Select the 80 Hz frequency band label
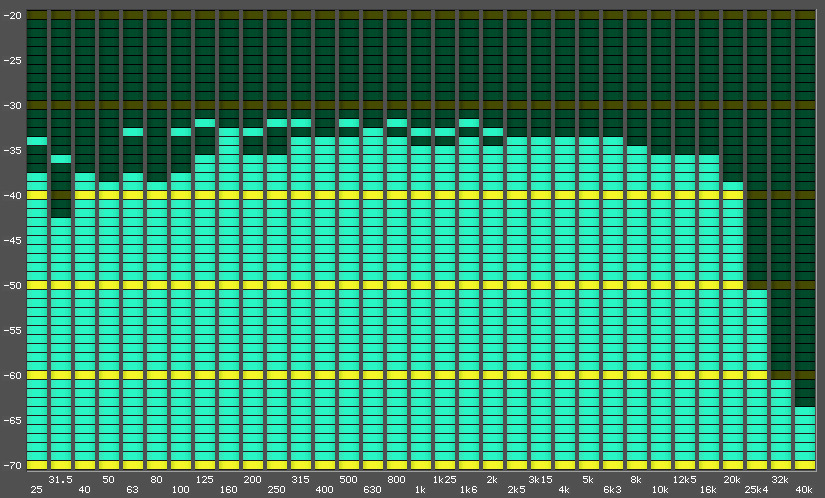The width and height of the screenshot is (825, 498). click(156, 480)
